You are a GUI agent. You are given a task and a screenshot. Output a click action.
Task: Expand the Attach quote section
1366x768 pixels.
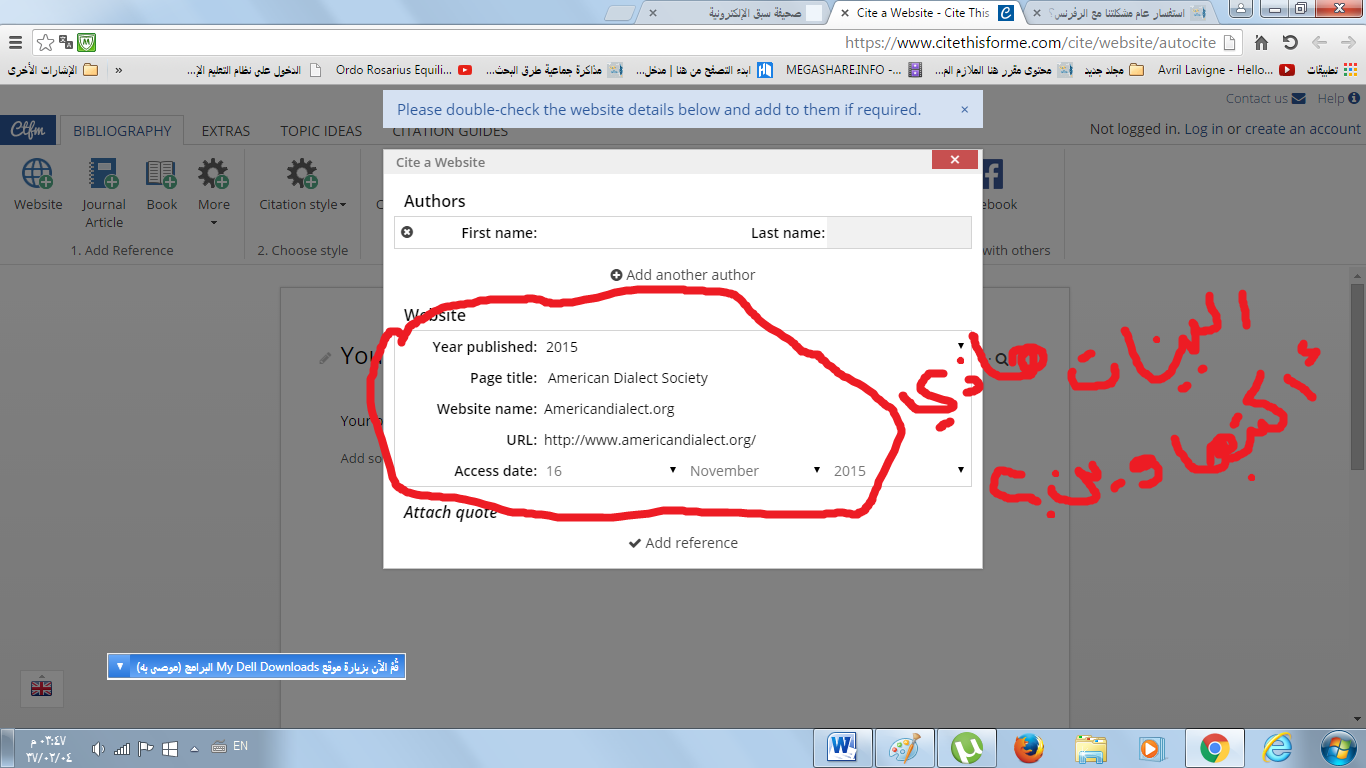click(450, 512)
